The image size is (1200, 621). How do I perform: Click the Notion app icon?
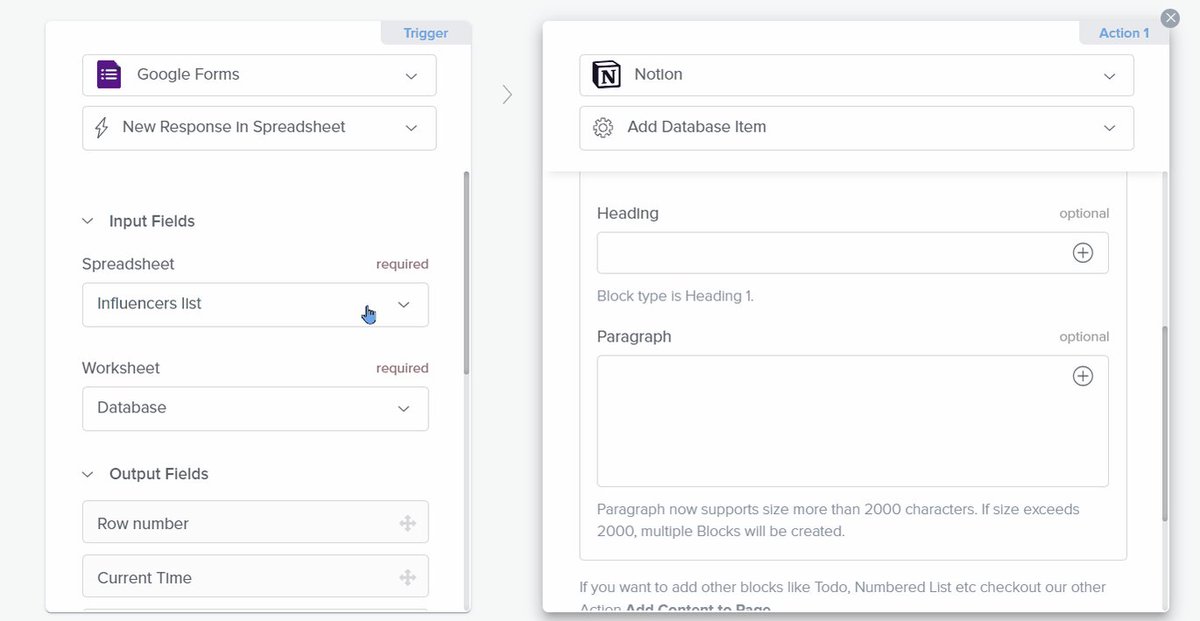pyautogui.click(x=606, y=75)
